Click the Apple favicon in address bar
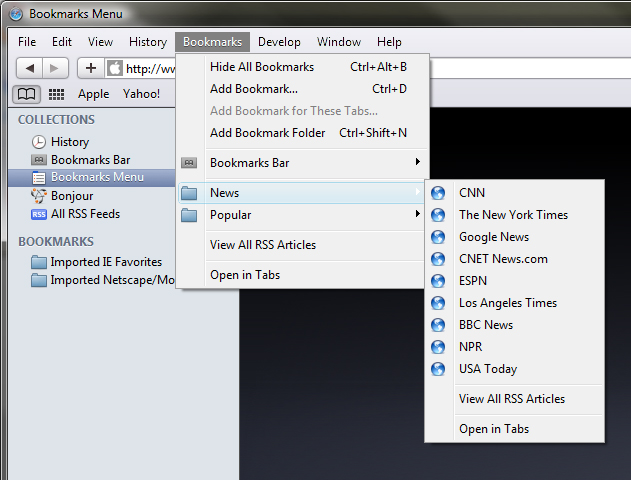The width and height of the screenshot is (631, 480). click(114, 68)
